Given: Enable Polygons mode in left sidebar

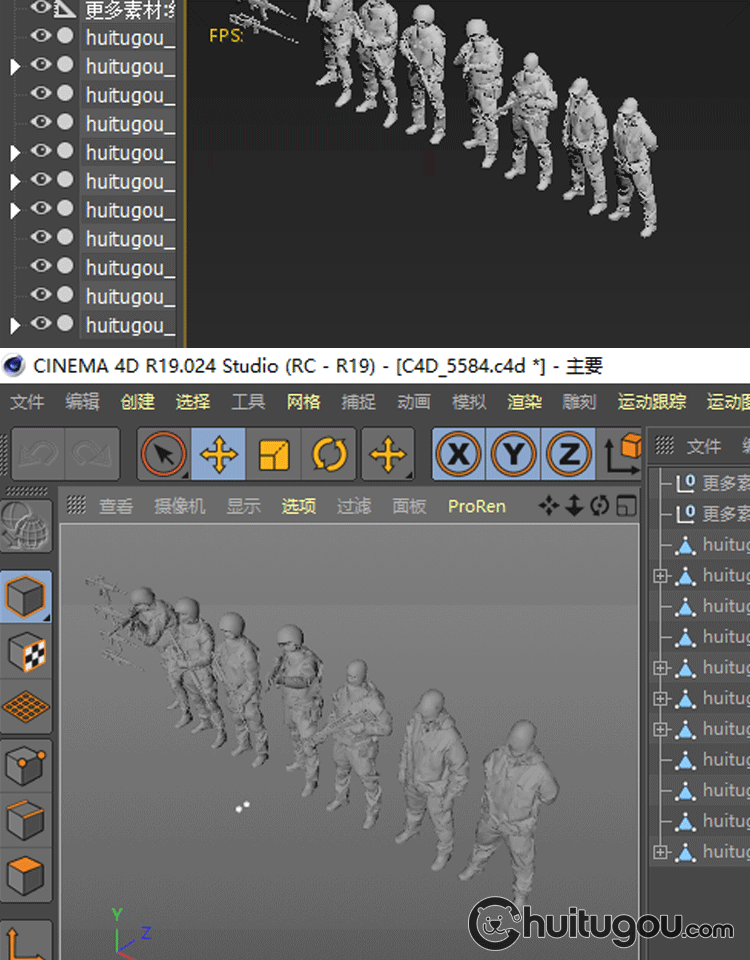Looking at the screenshot, I should tap(25, 876).
